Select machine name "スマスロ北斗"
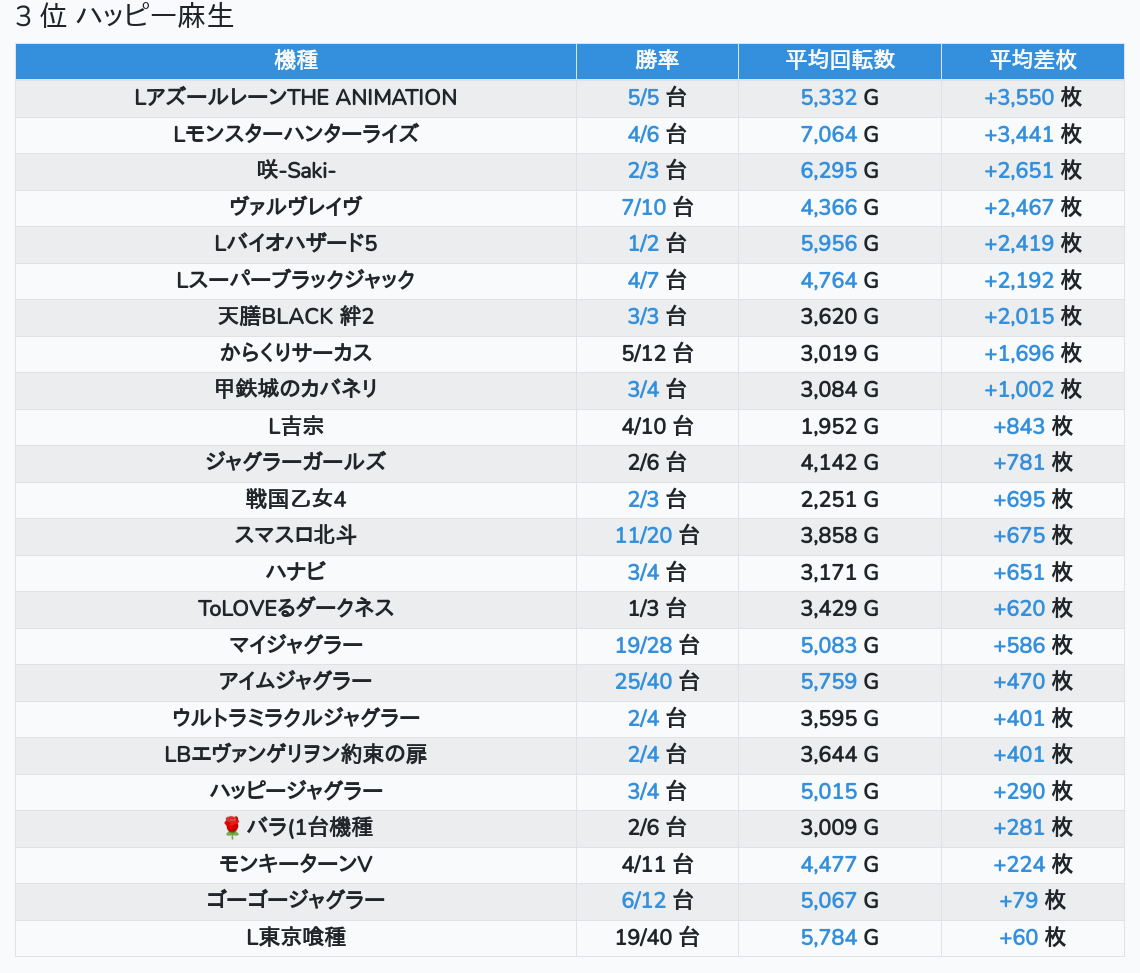This screenshot has width=1140, height=973. tap(296, 535)
